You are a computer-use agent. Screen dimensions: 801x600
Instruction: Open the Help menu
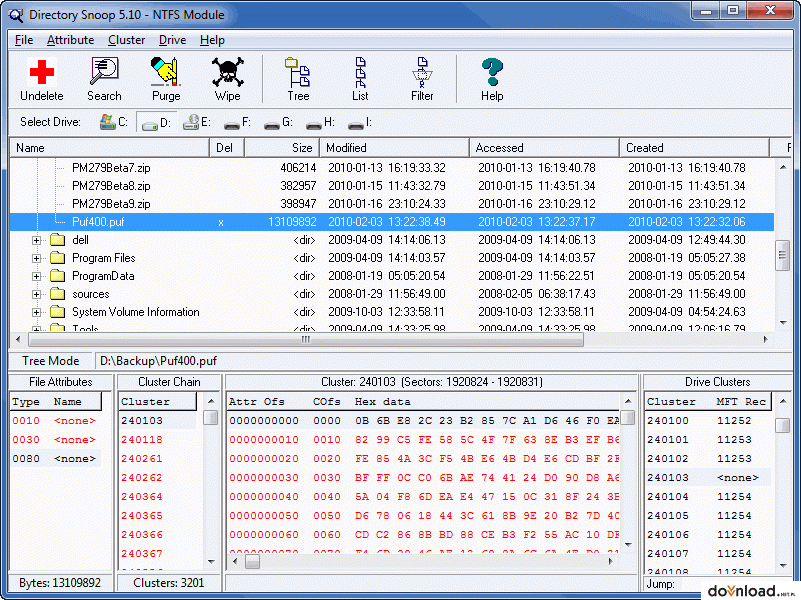tap(212, 40)
